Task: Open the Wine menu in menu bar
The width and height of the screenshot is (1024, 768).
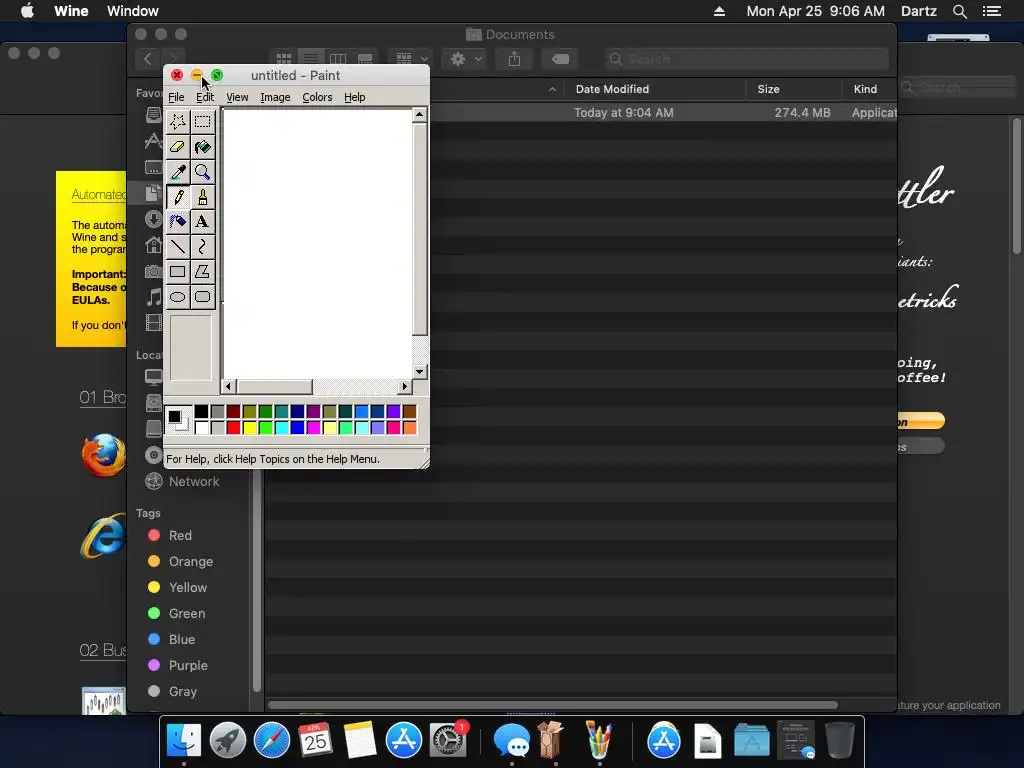Action: [x=71, y=11]
